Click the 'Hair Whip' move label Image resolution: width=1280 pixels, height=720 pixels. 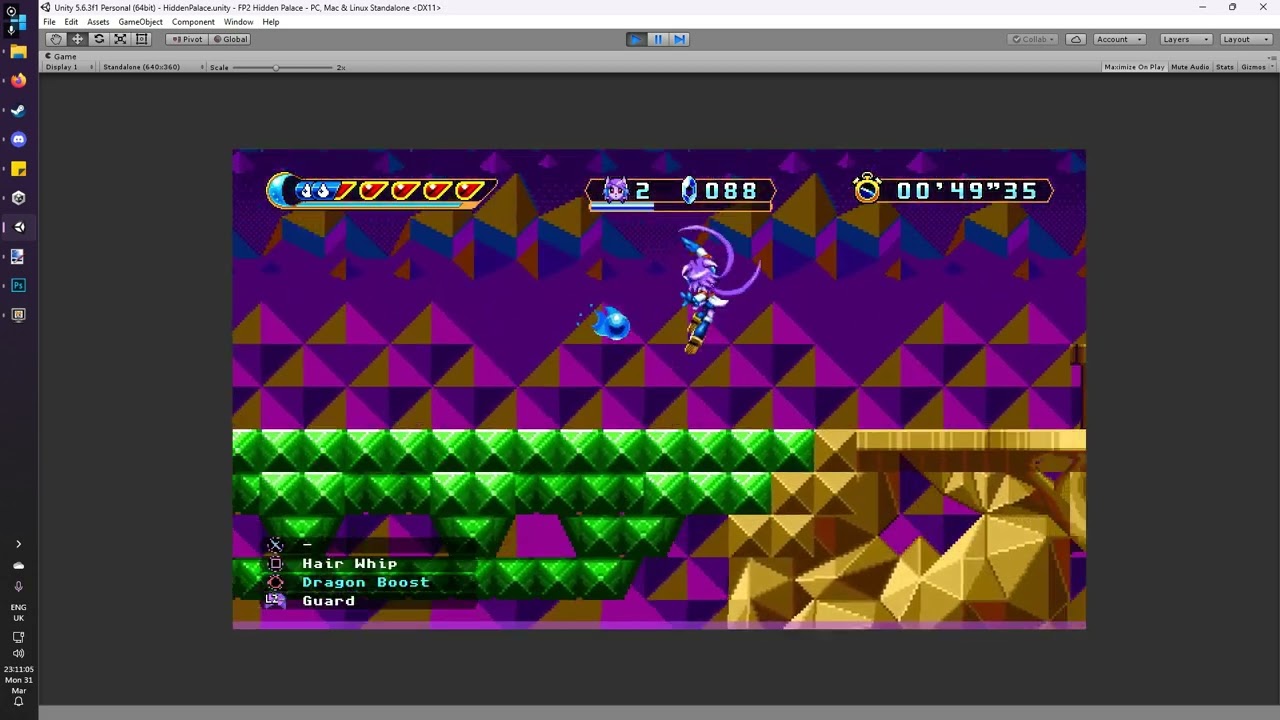349,563
